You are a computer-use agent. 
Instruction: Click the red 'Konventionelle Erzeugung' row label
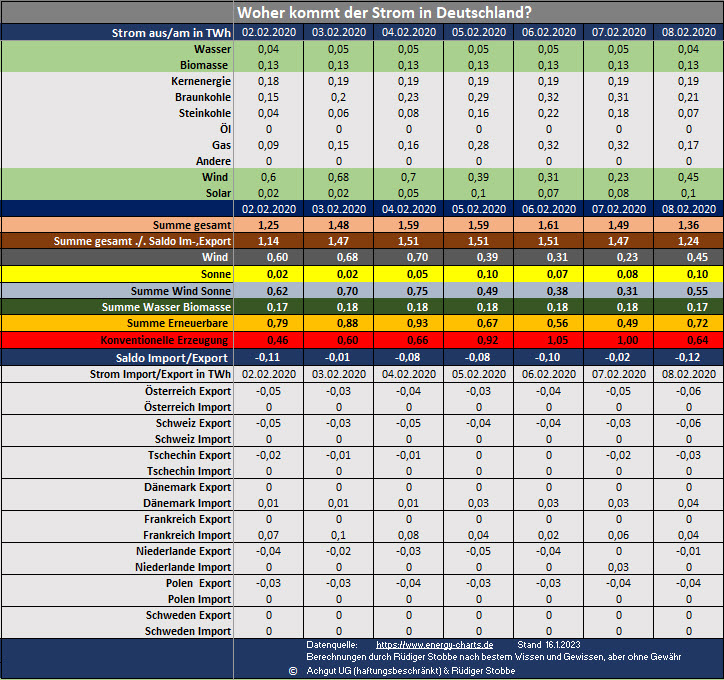pyautogui.click(x=163, y=338)
